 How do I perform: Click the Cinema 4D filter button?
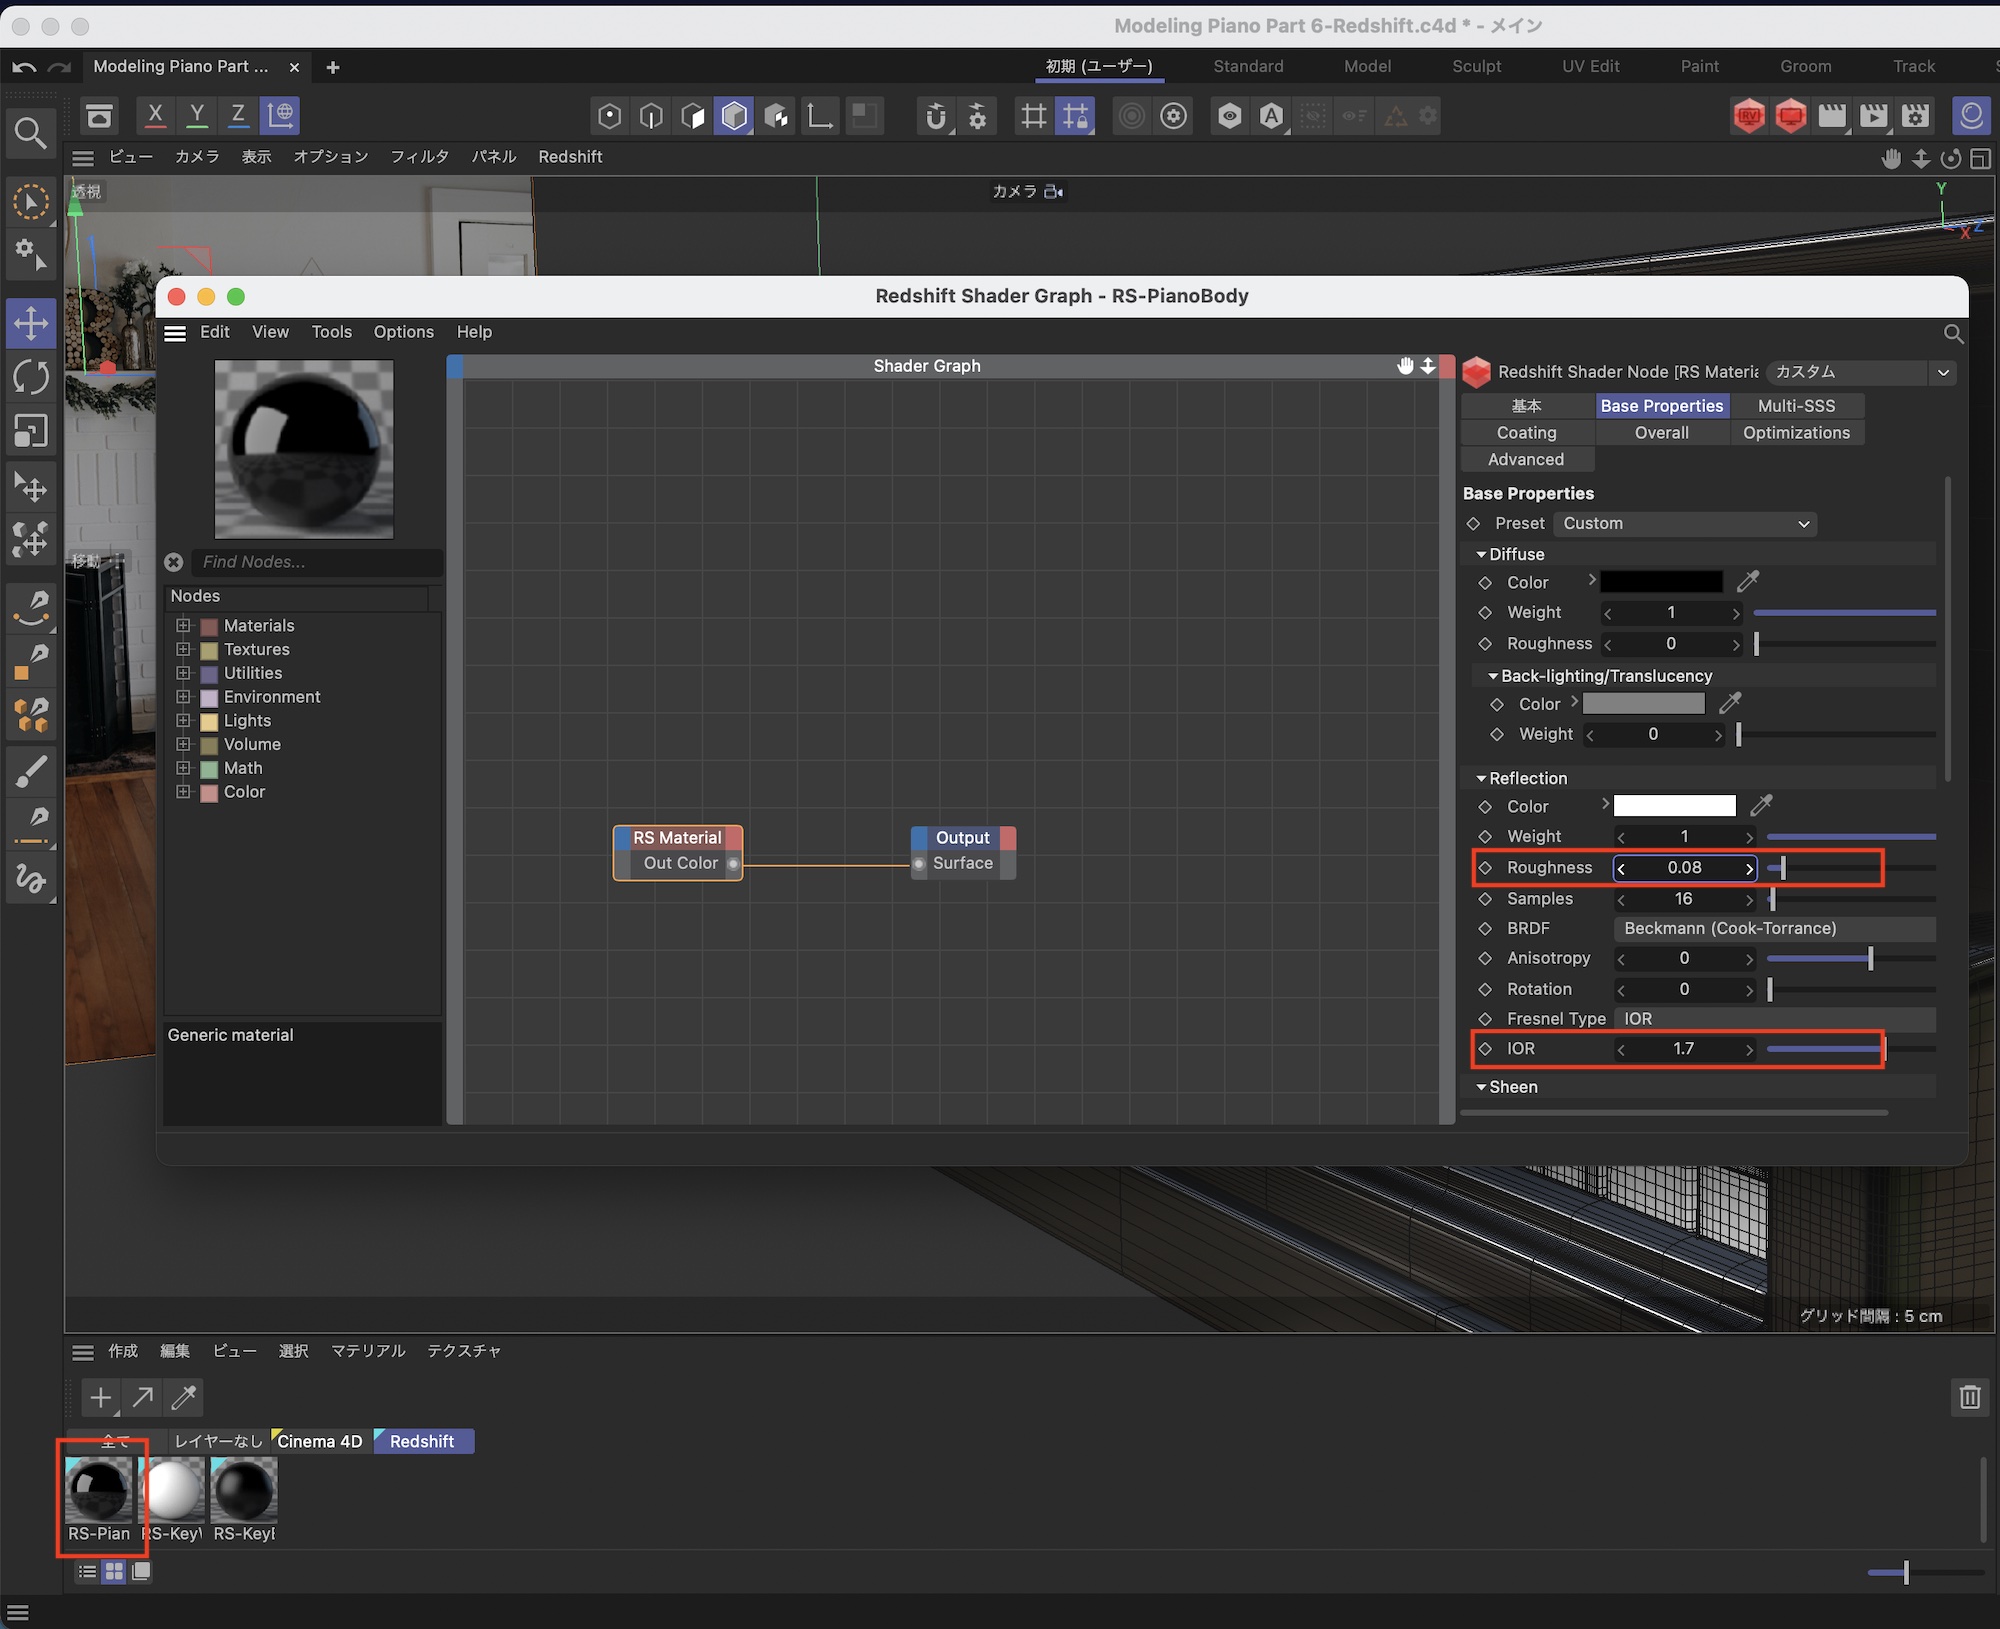pyautogui.click(x=319, y=1441)
